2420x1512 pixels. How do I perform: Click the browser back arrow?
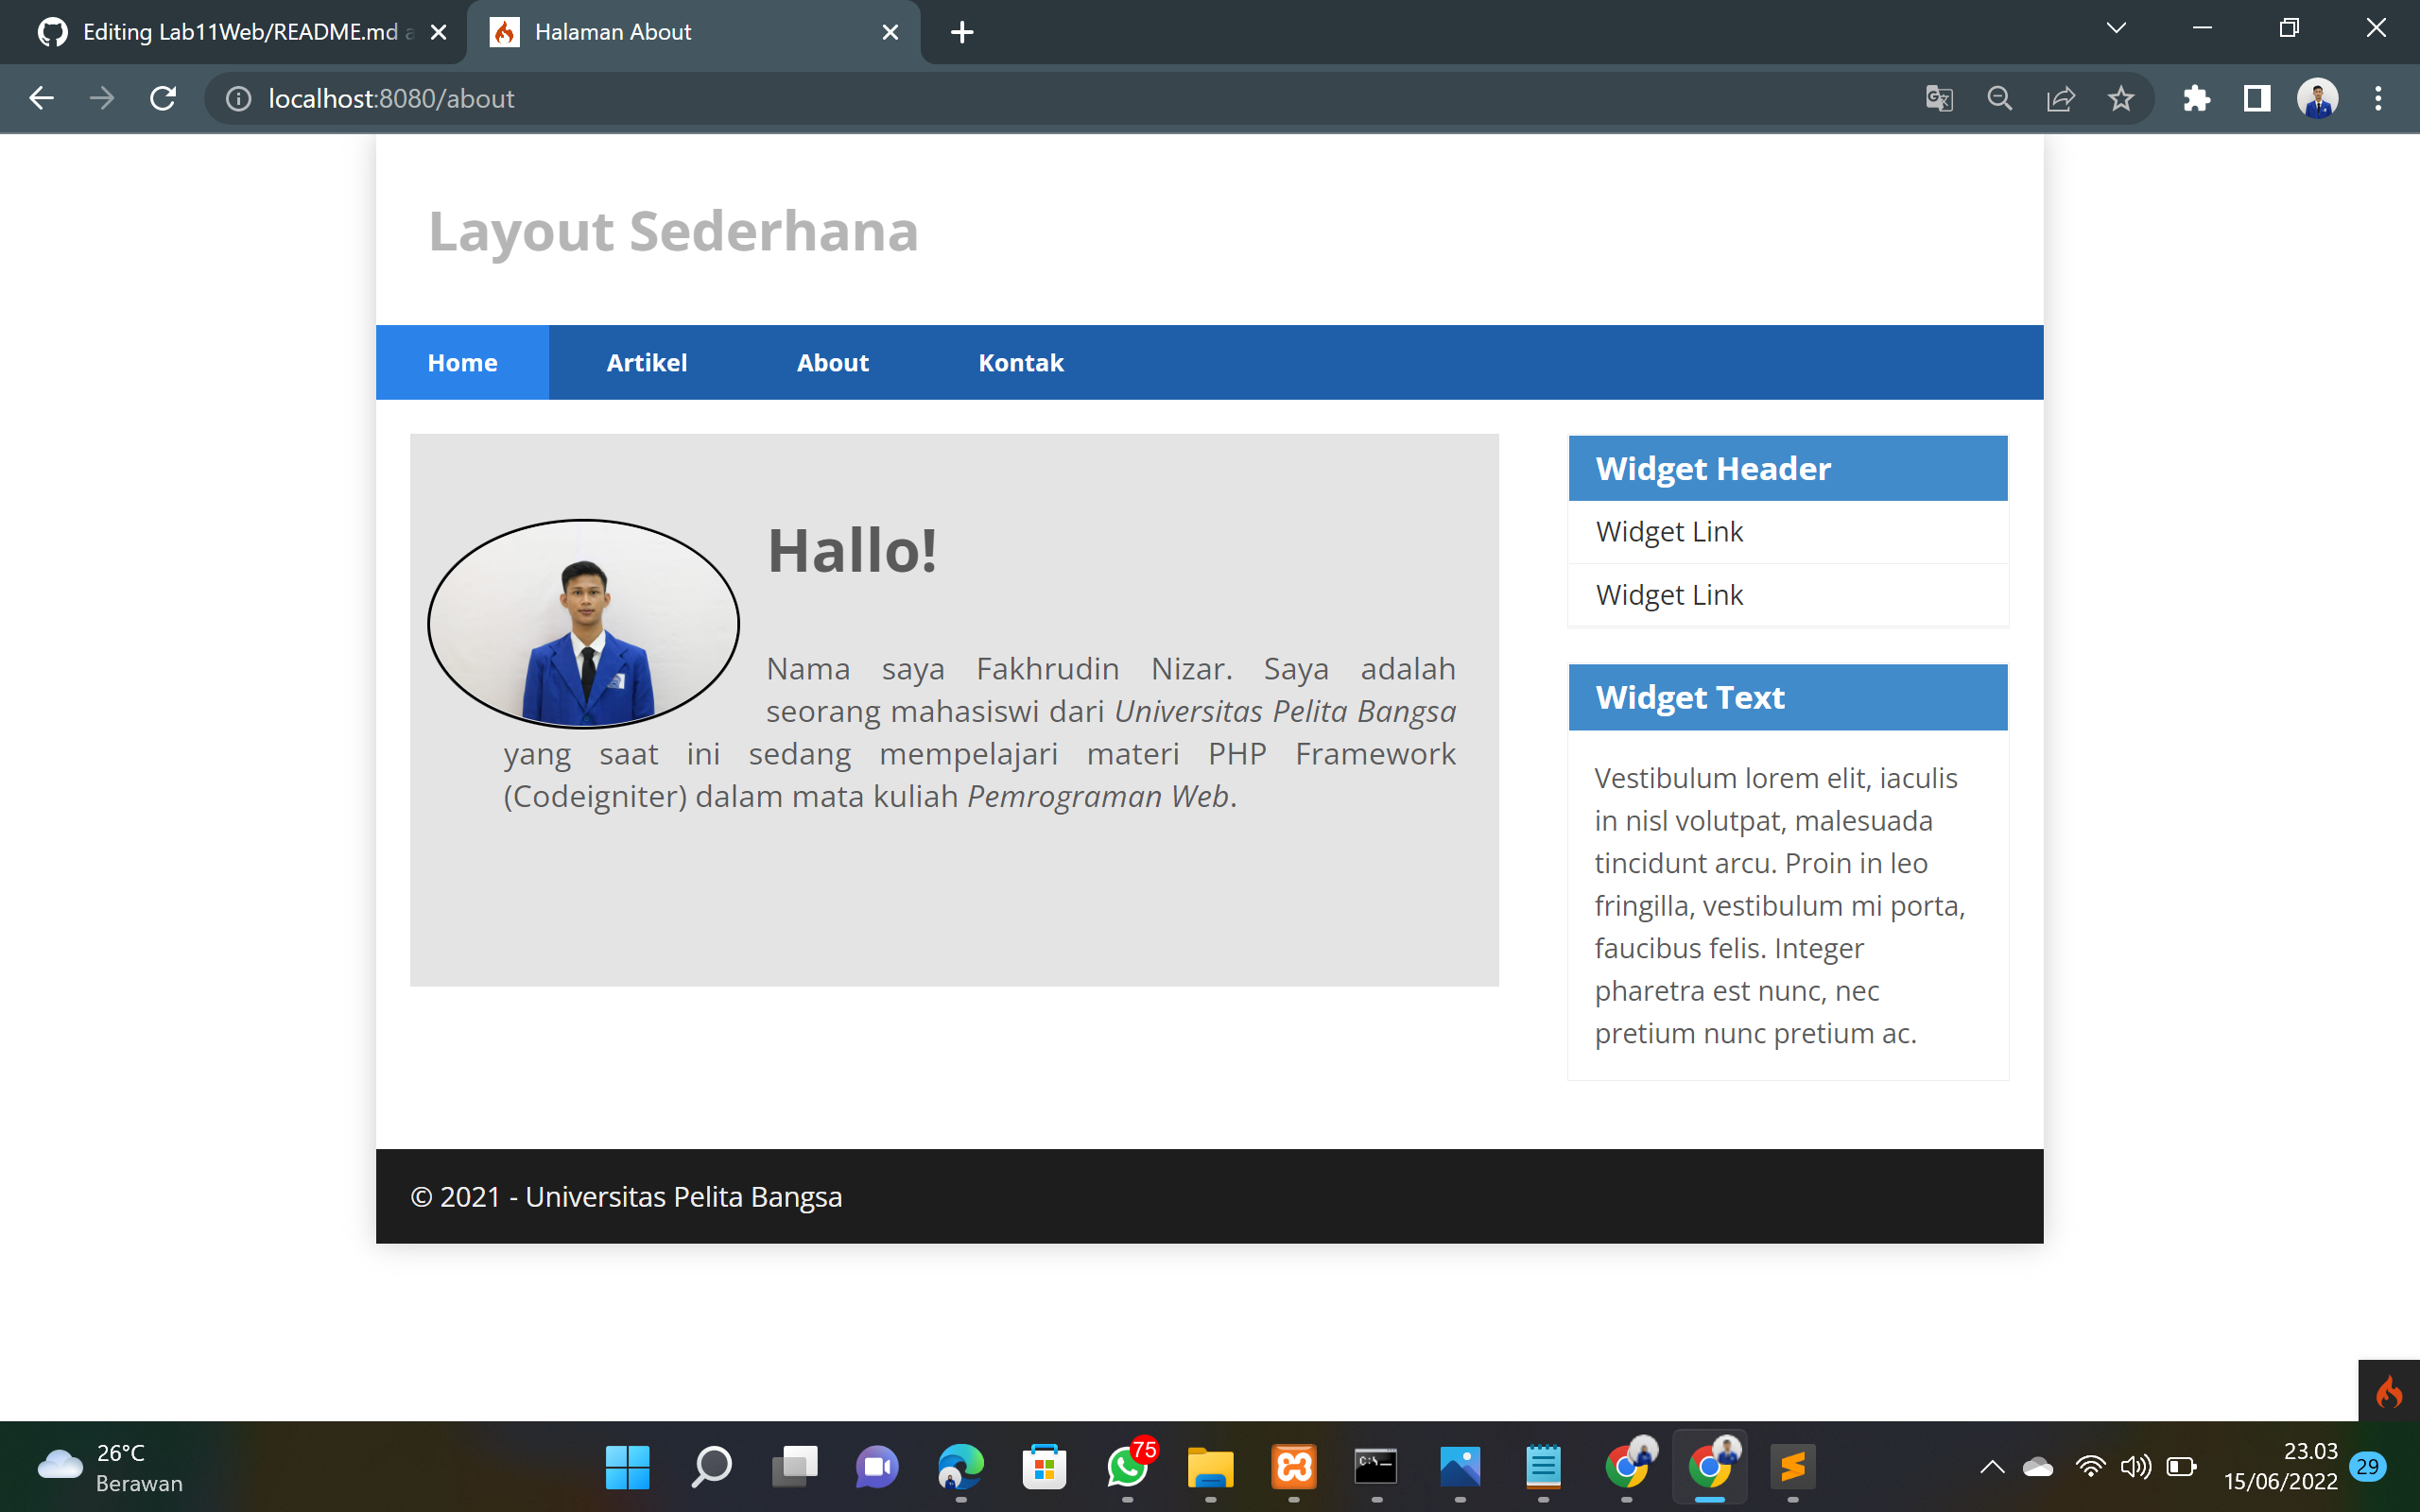(x=41, y=98)
